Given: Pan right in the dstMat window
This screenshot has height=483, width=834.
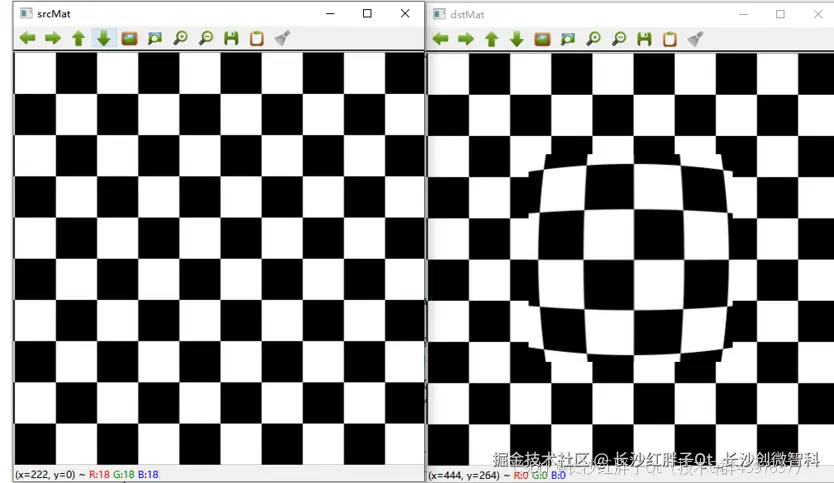Looking at the screenshot, I should pos(466,39).
